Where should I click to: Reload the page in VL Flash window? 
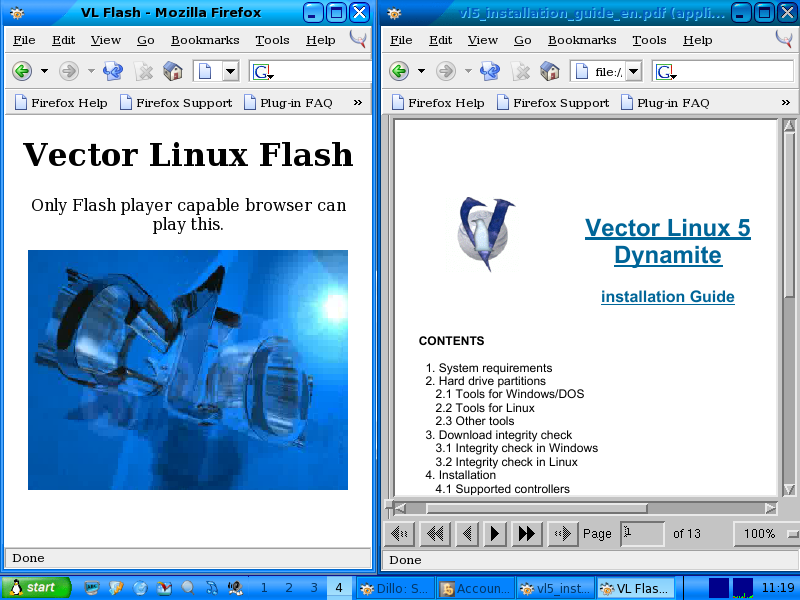(x=113, y=71)
